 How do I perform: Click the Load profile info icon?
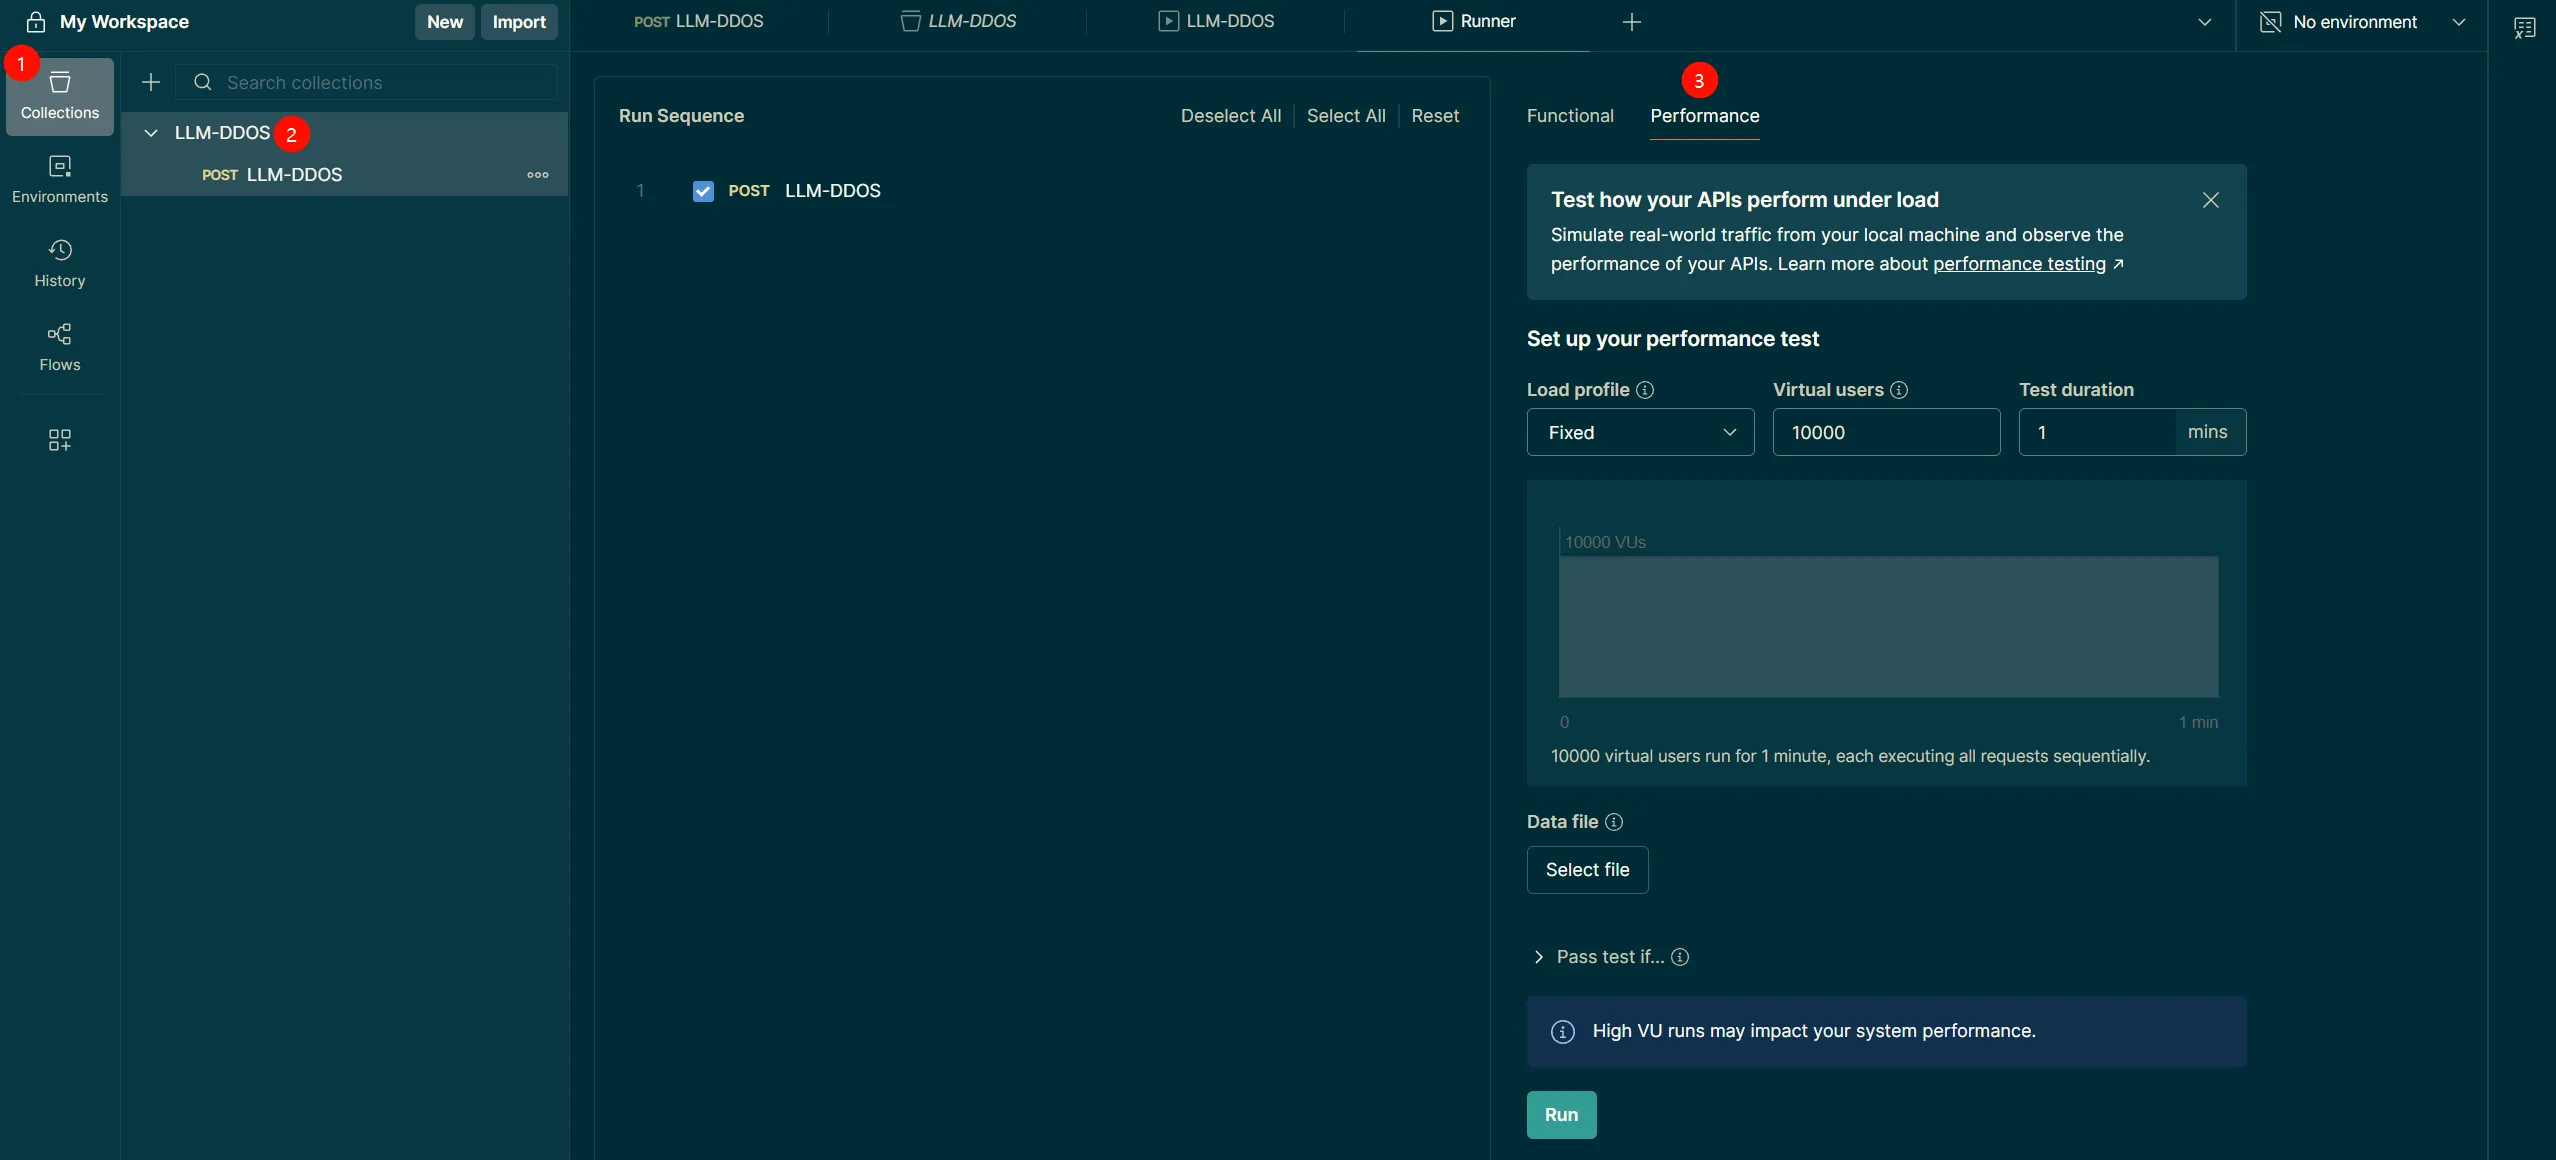pos(1645,390)
